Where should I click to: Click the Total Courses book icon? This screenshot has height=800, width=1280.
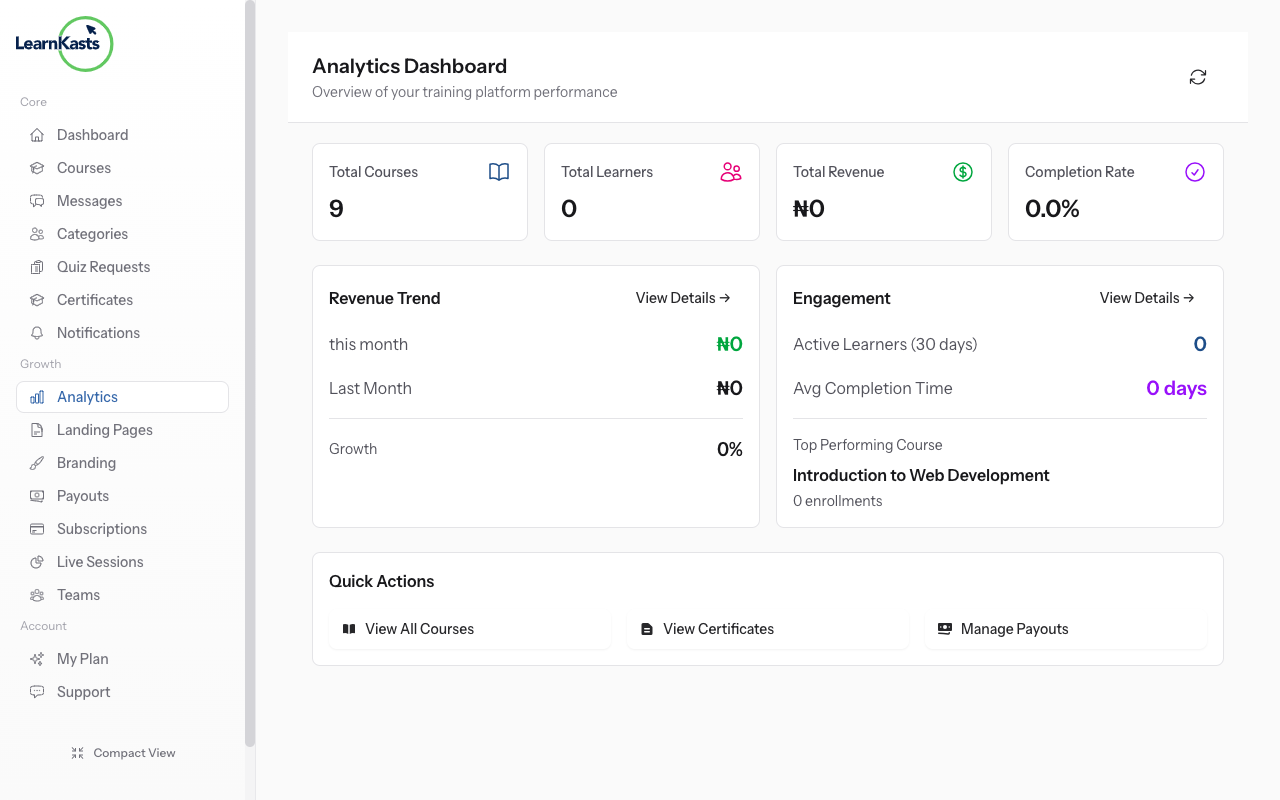499,171
